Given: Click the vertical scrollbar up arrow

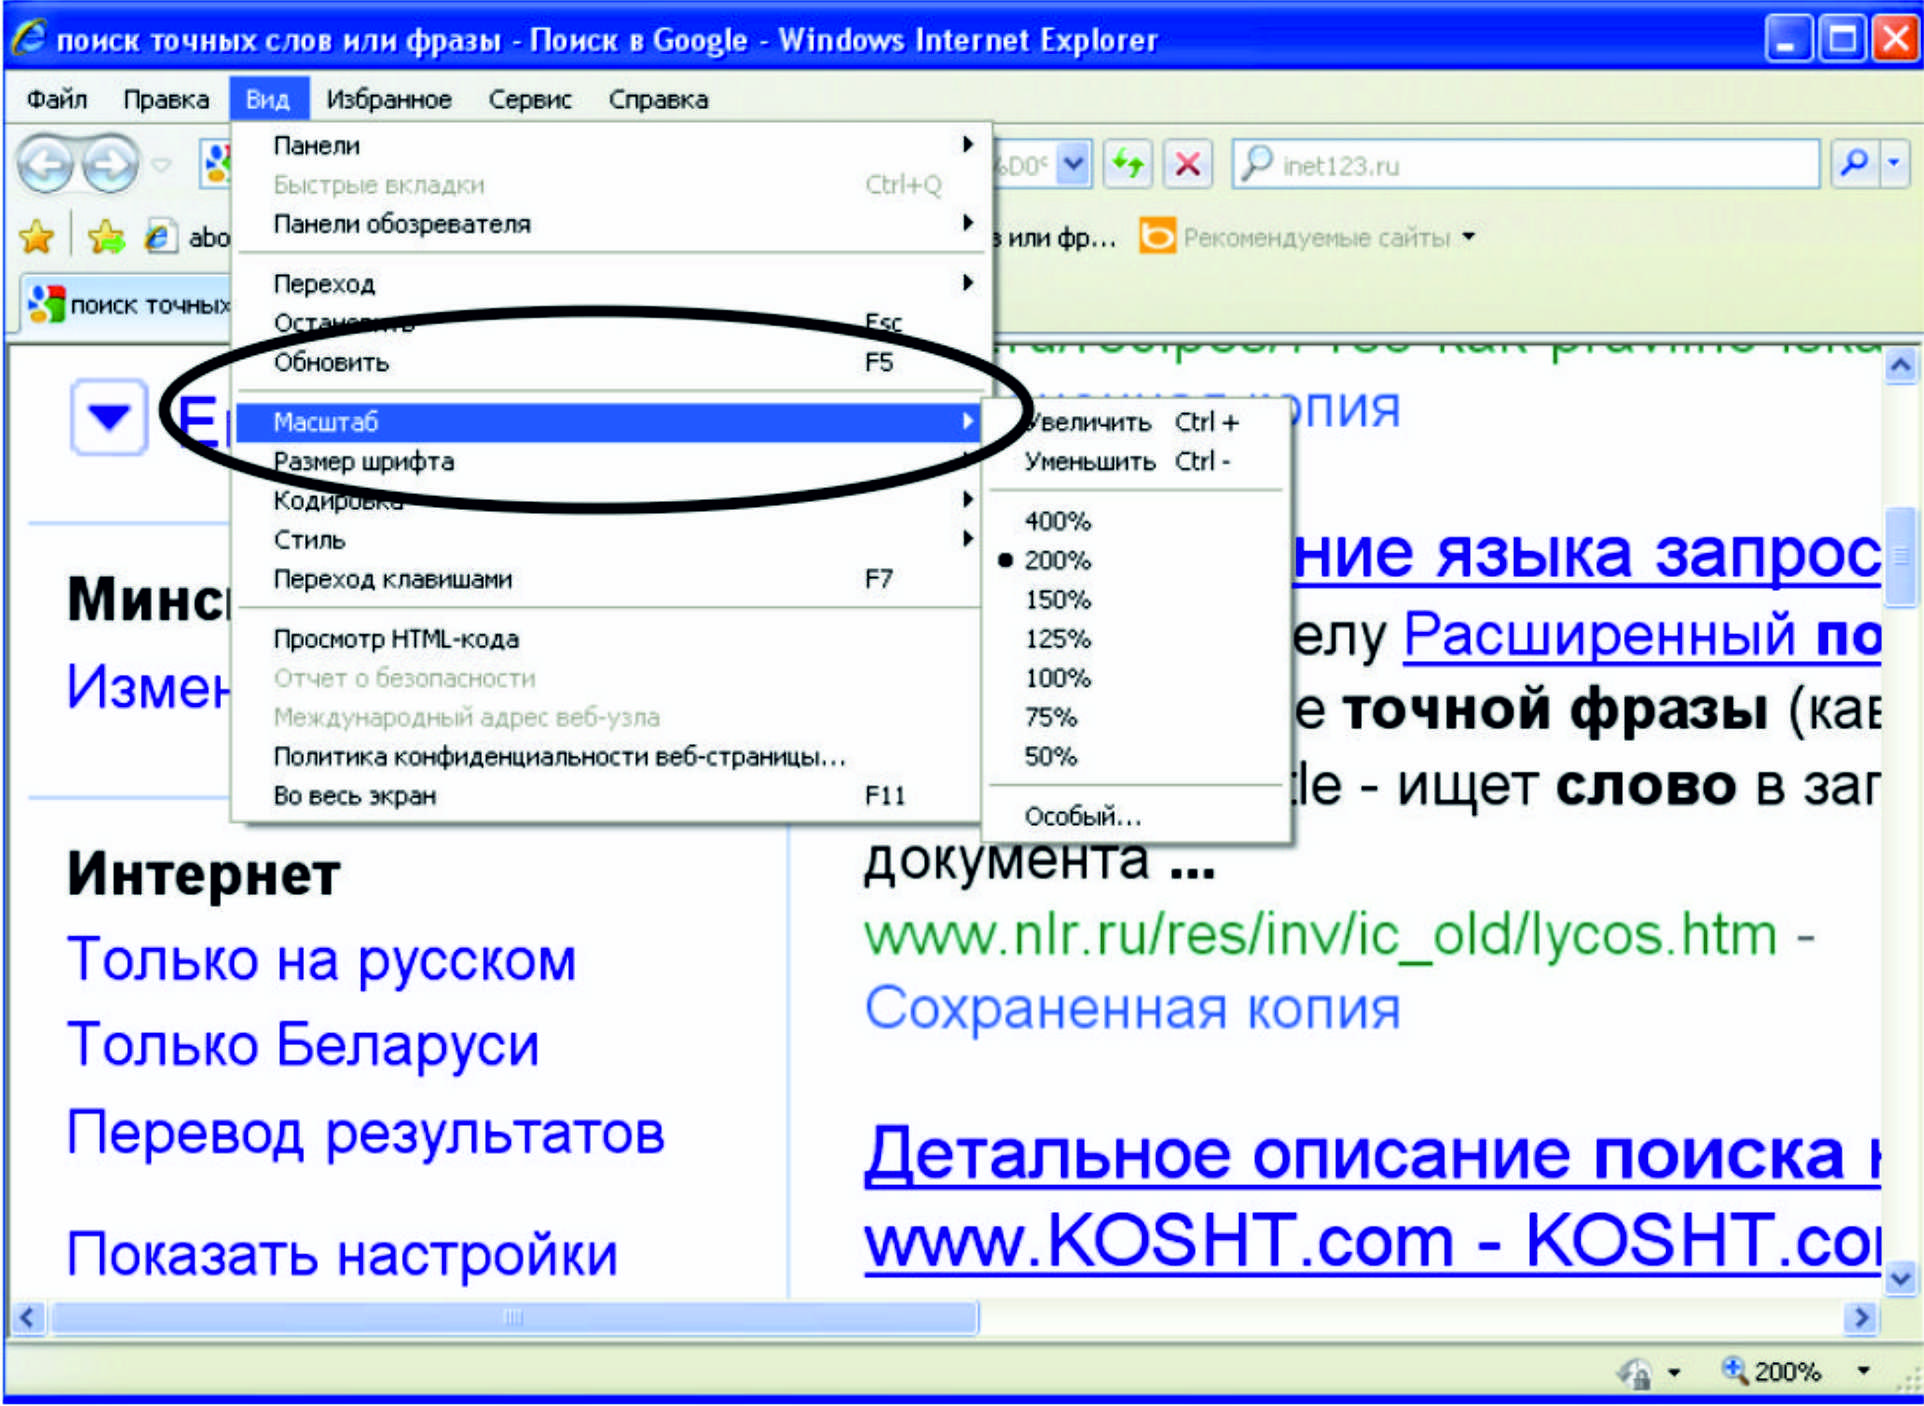Looking at the screenshot, I should click(1900, 366).
